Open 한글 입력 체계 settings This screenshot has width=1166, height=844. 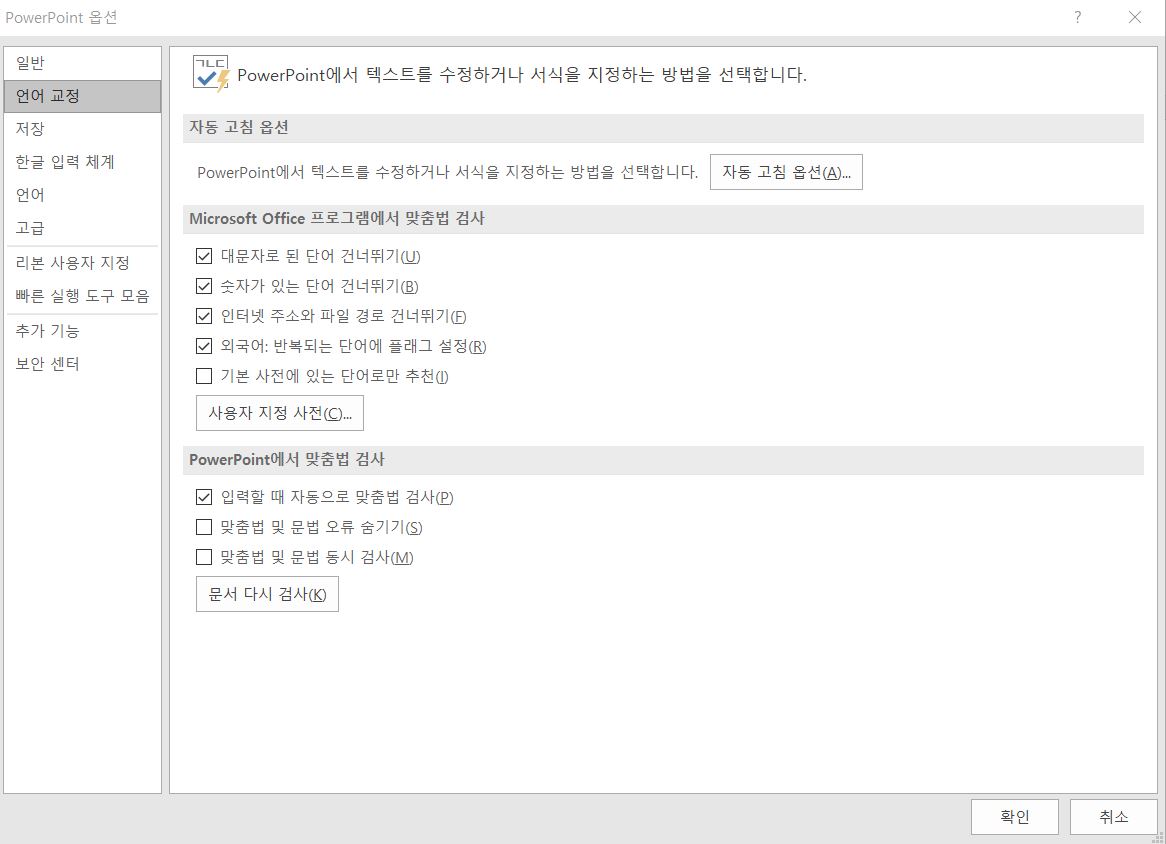(x=83, y=162)
